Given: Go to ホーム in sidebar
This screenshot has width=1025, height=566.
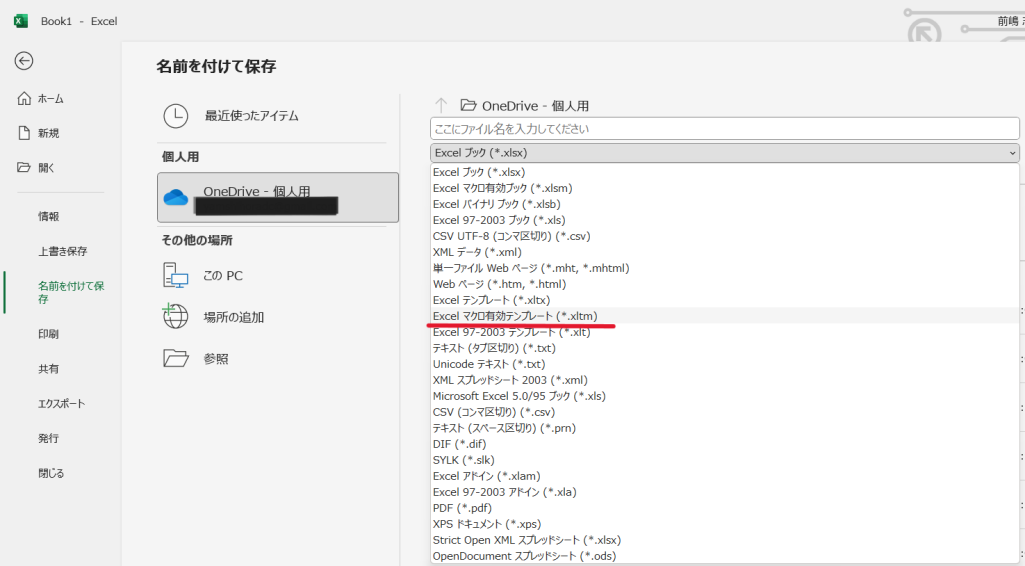Looking at the screenshot, I should 41,99.
